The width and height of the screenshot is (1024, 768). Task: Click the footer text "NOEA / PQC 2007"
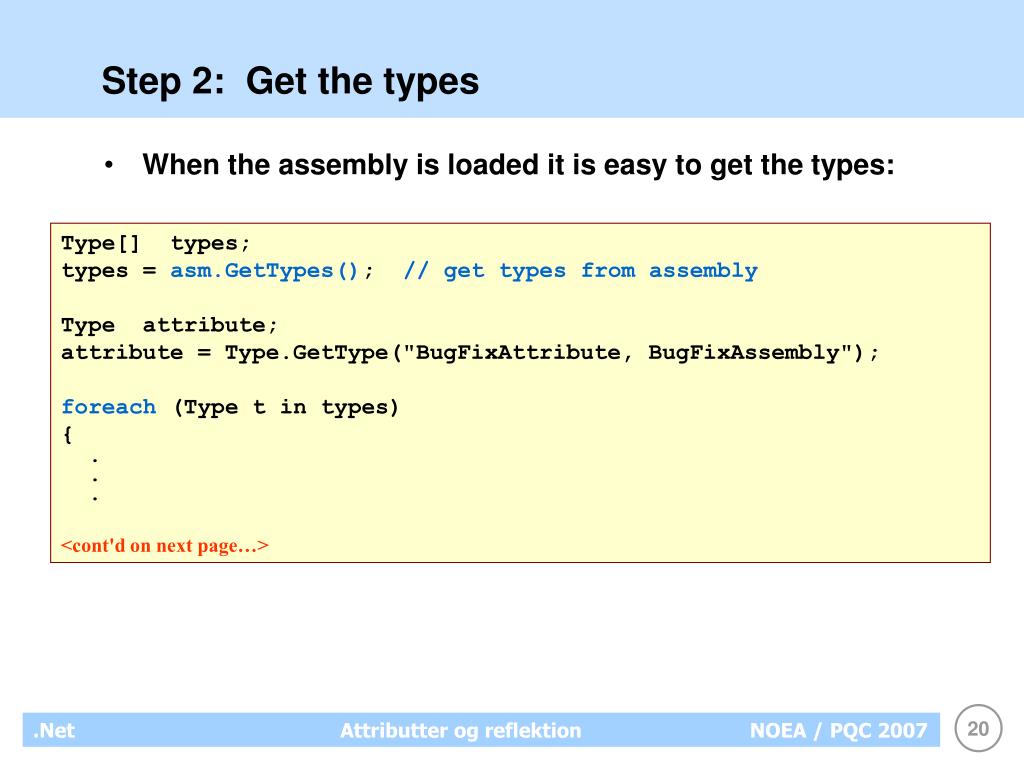(839, 730)
